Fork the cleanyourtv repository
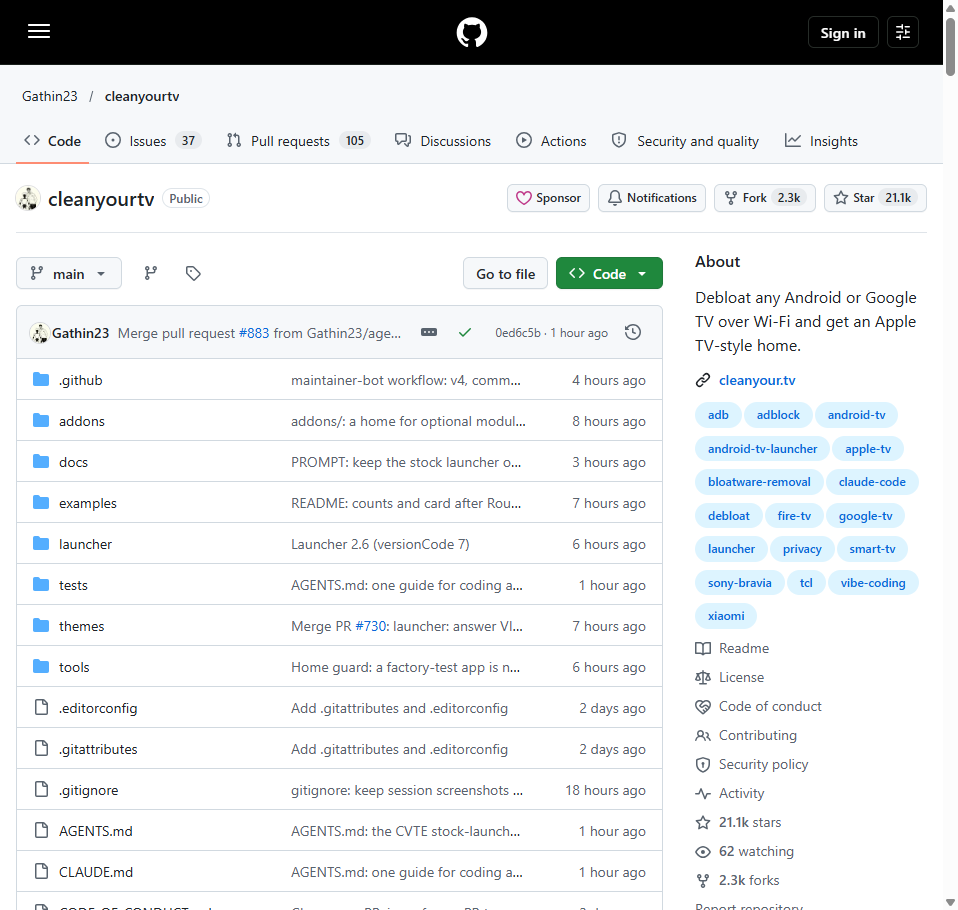 coord(764,198)
